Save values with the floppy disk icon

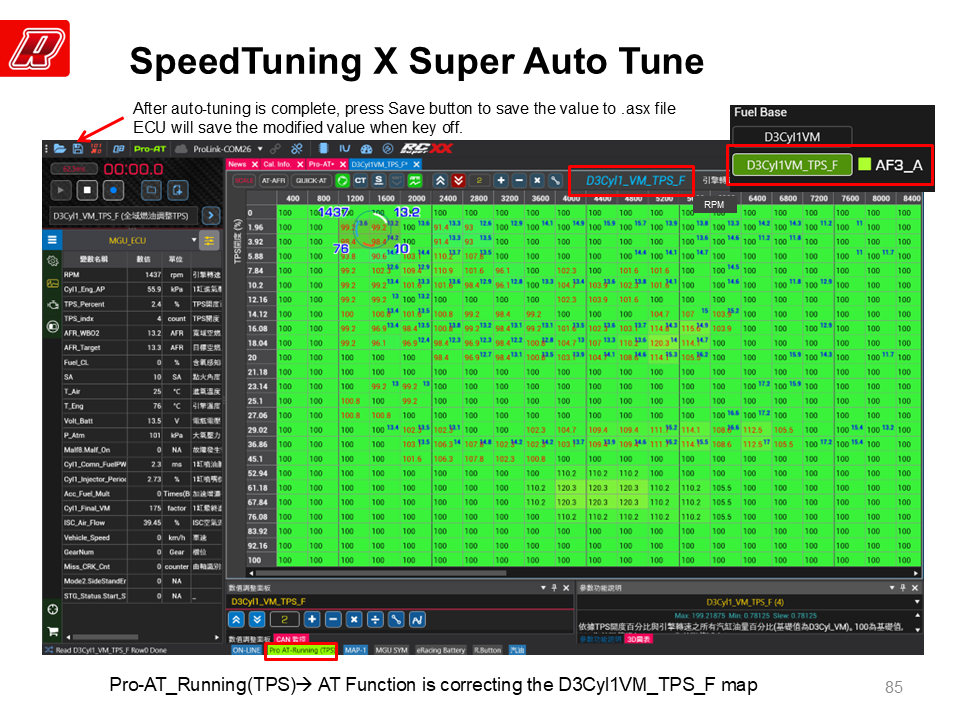pyautogui.click(x=78, y=149)
